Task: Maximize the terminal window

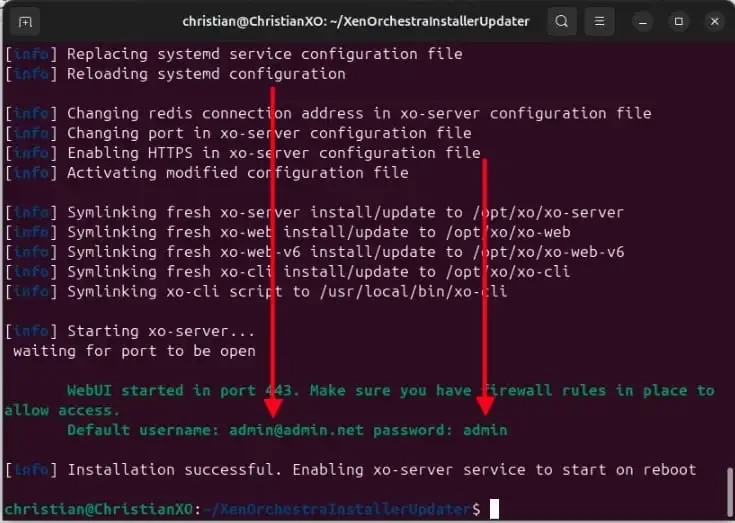Action: [679, 22]
